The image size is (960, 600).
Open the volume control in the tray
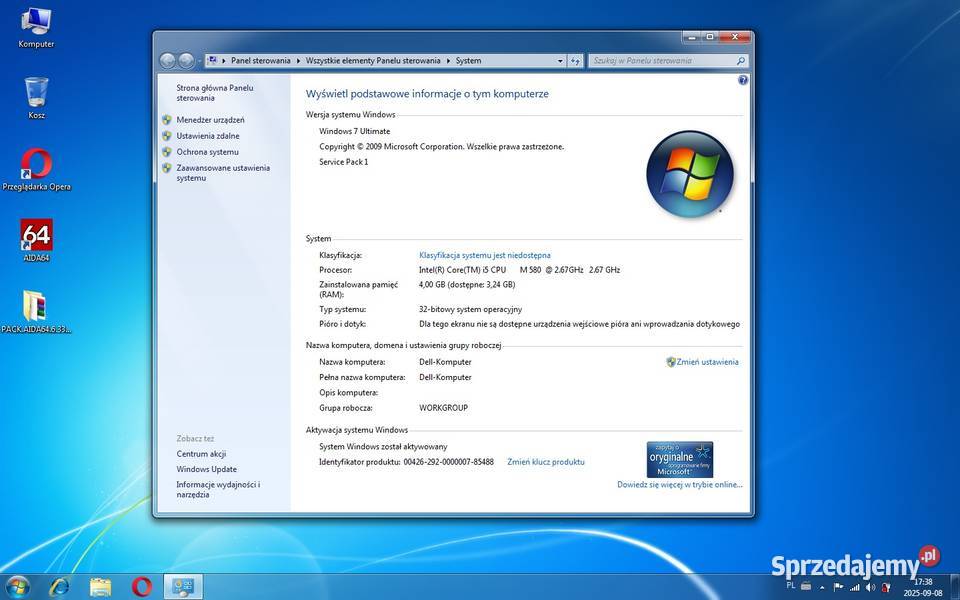click(x=869, y=586)
